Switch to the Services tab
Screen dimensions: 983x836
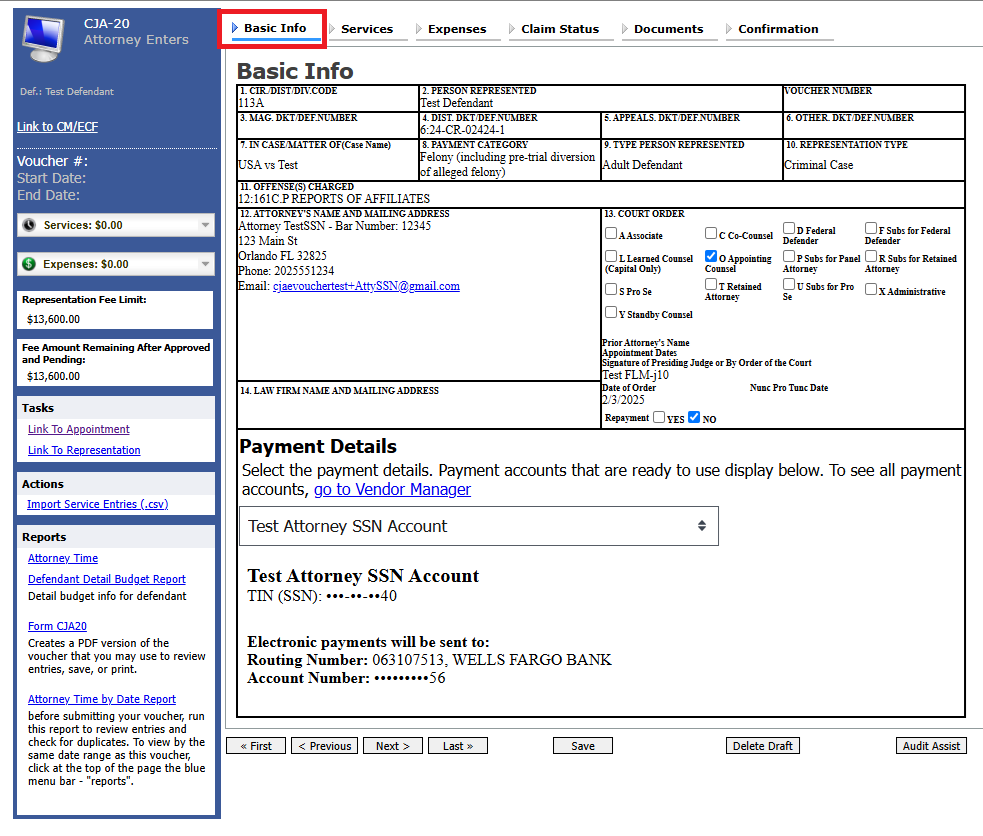point(366,29)
